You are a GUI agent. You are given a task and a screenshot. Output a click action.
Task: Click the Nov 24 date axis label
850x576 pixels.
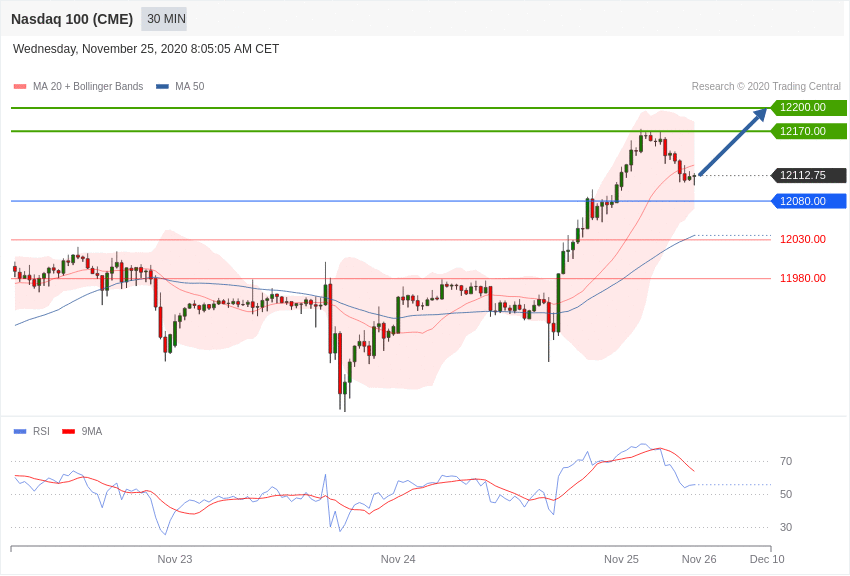pos(398,559)
